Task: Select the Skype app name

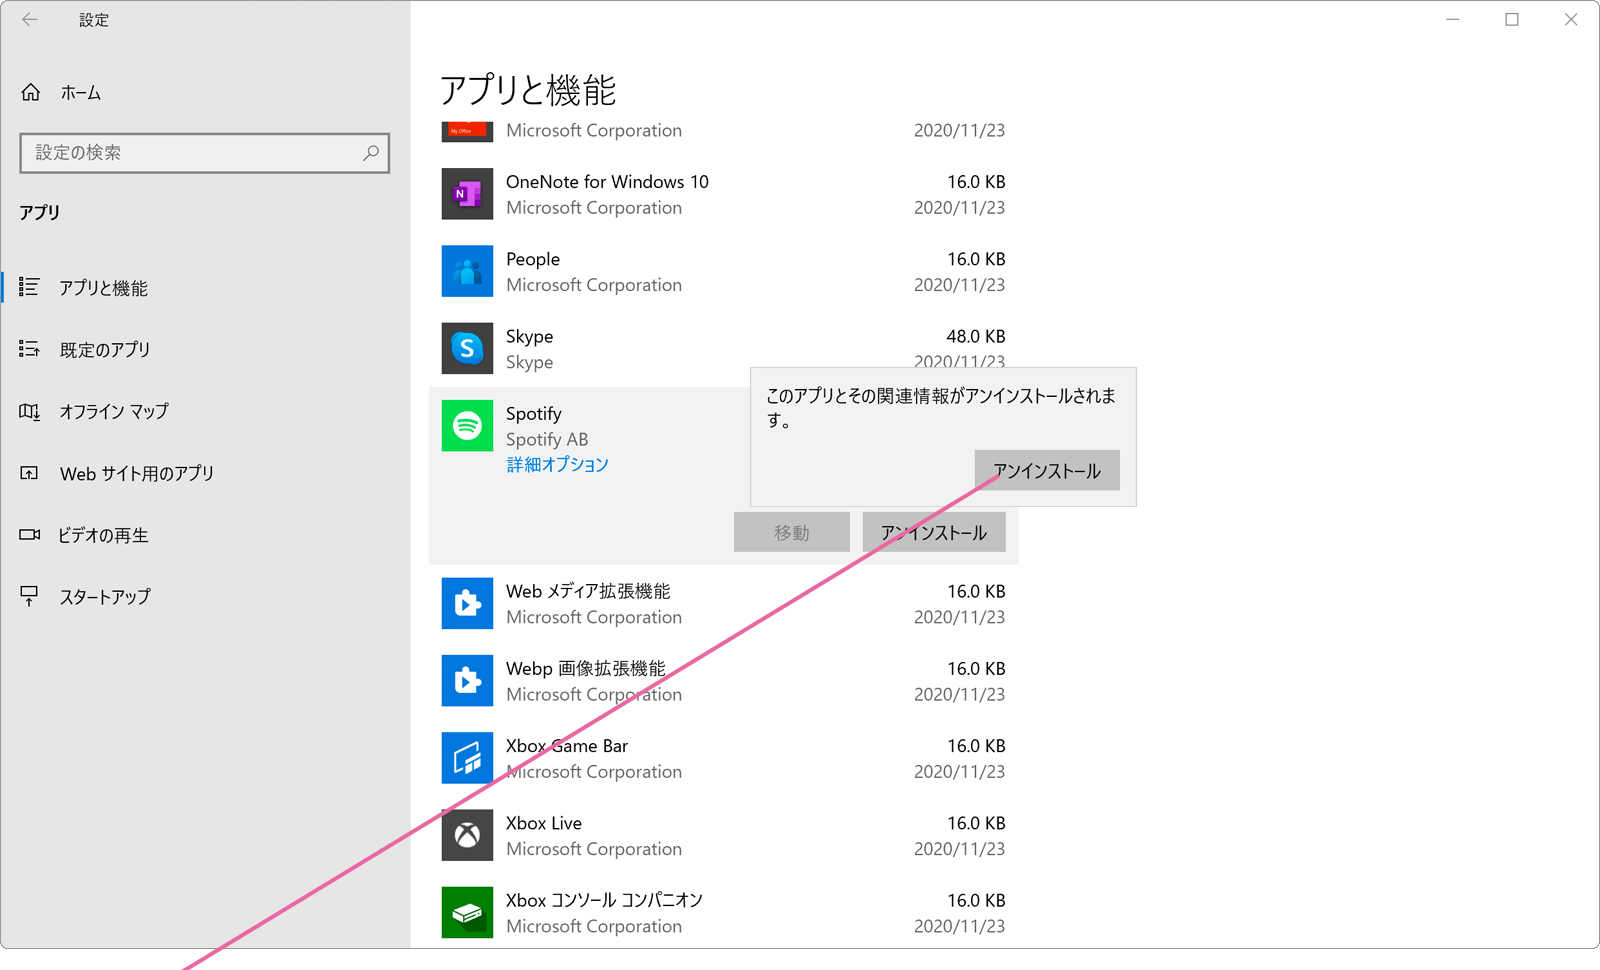Action: click(529, 336)
